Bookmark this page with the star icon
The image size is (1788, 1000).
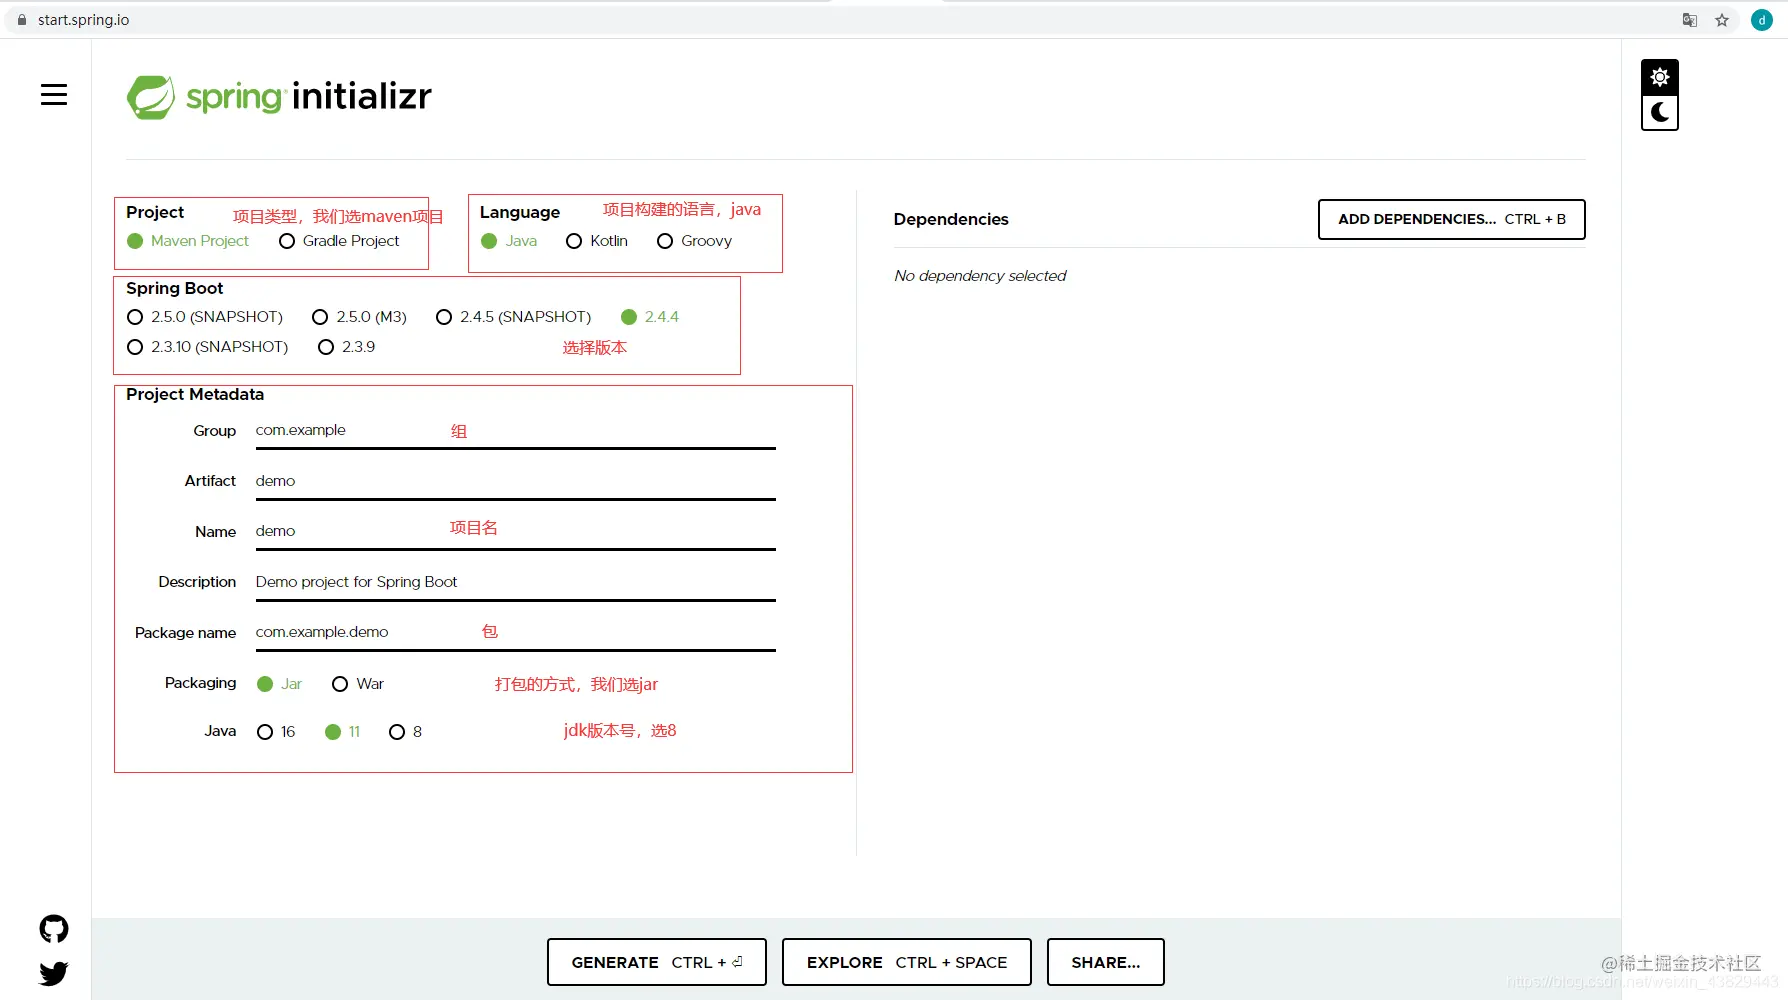point(1722,20)
